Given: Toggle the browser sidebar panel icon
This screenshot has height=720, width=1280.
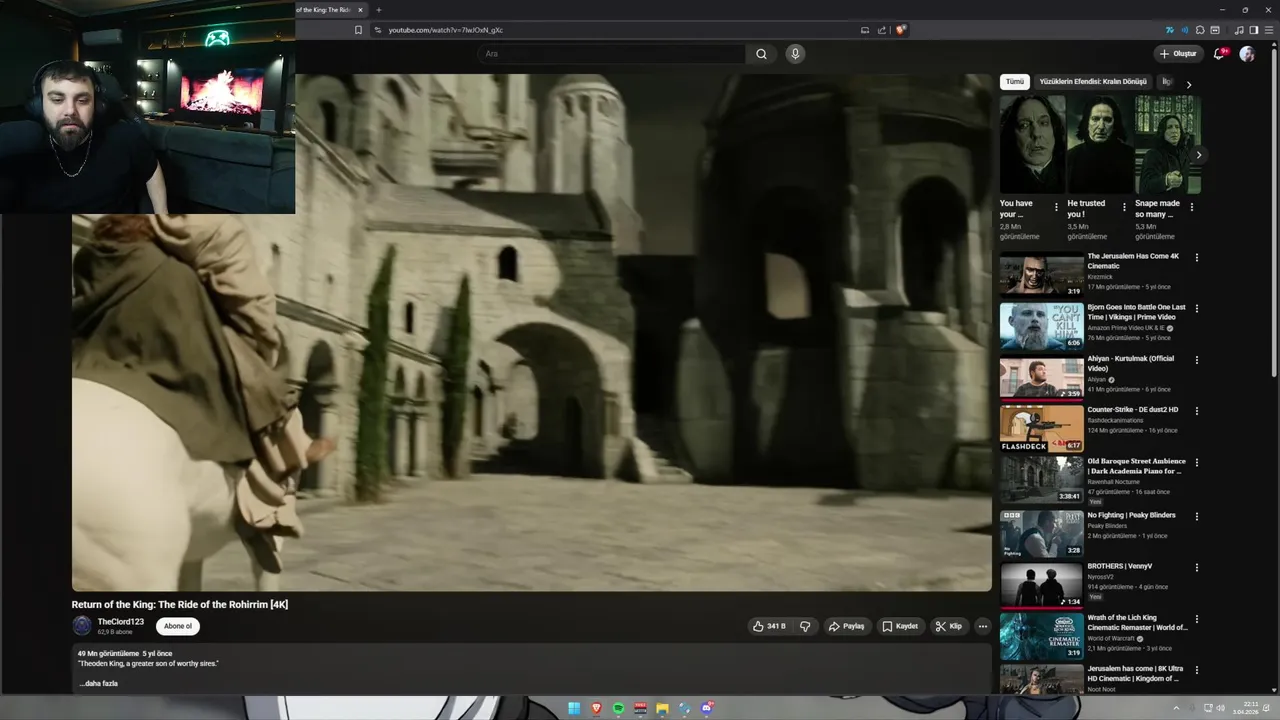Looking at the screenshot, I should click(x=1254, y=30).
